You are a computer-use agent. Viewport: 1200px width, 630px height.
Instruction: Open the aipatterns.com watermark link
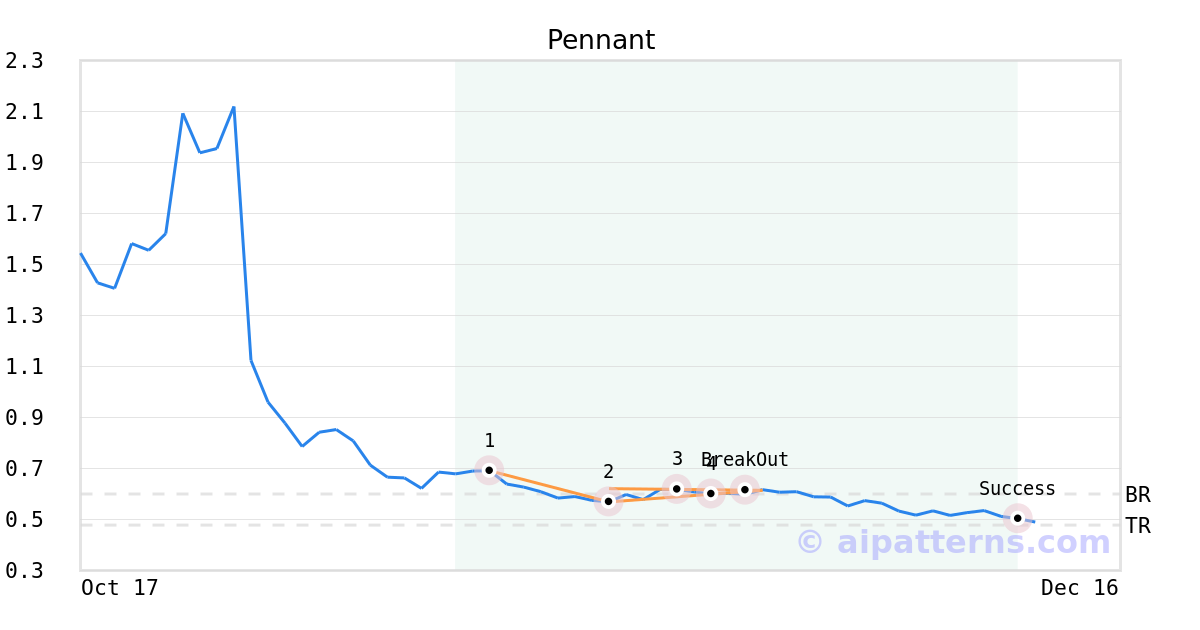(x=953, y=542)
